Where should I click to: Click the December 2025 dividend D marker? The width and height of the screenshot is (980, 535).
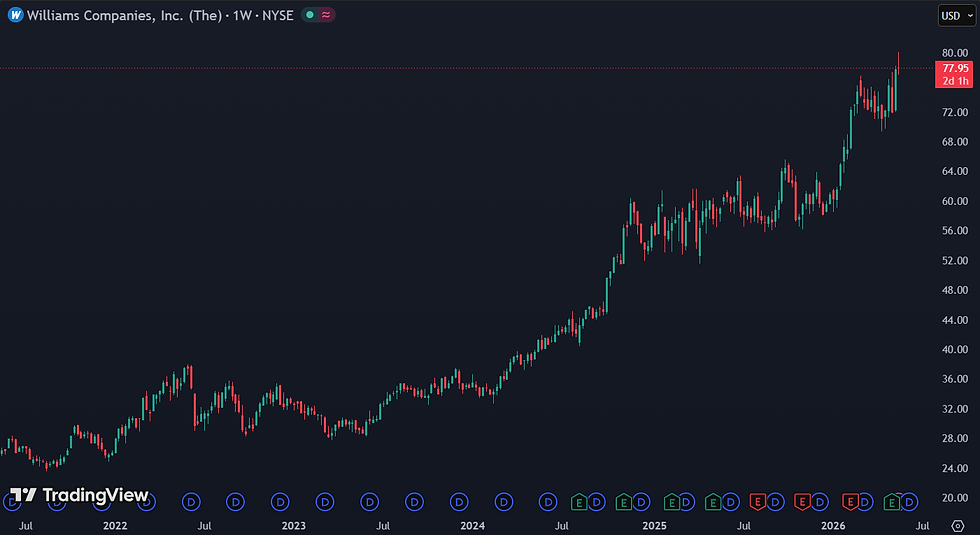point(819,501)
